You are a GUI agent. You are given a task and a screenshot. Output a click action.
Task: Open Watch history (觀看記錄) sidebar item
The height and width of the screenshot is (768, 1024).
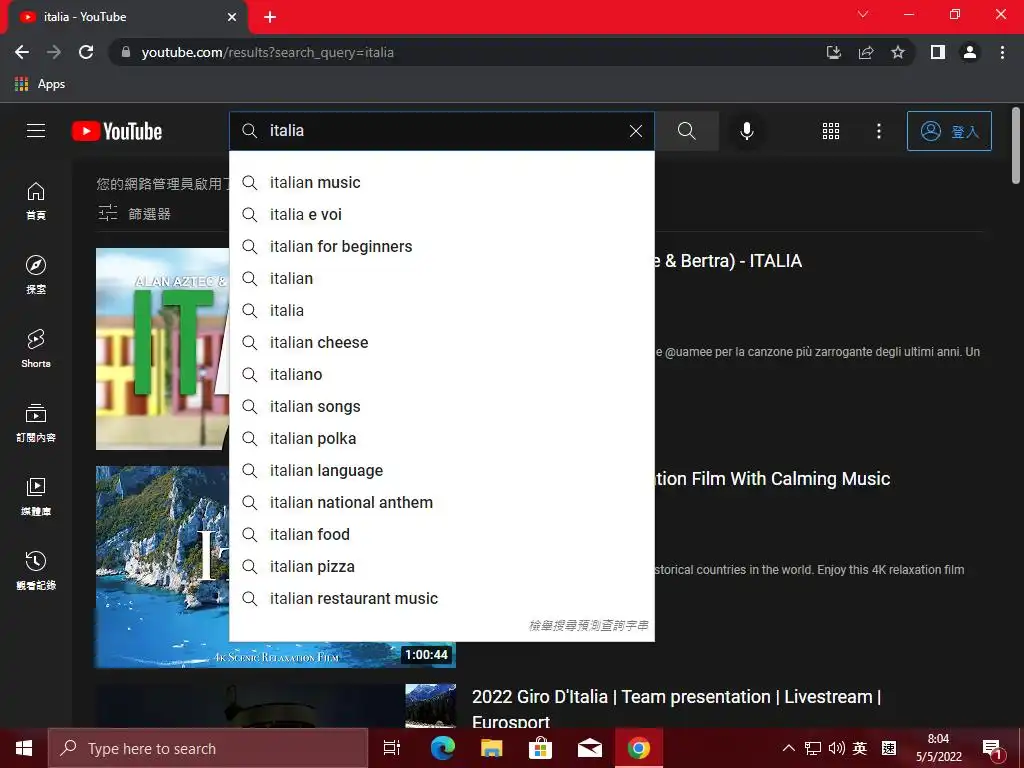point(36,570)
